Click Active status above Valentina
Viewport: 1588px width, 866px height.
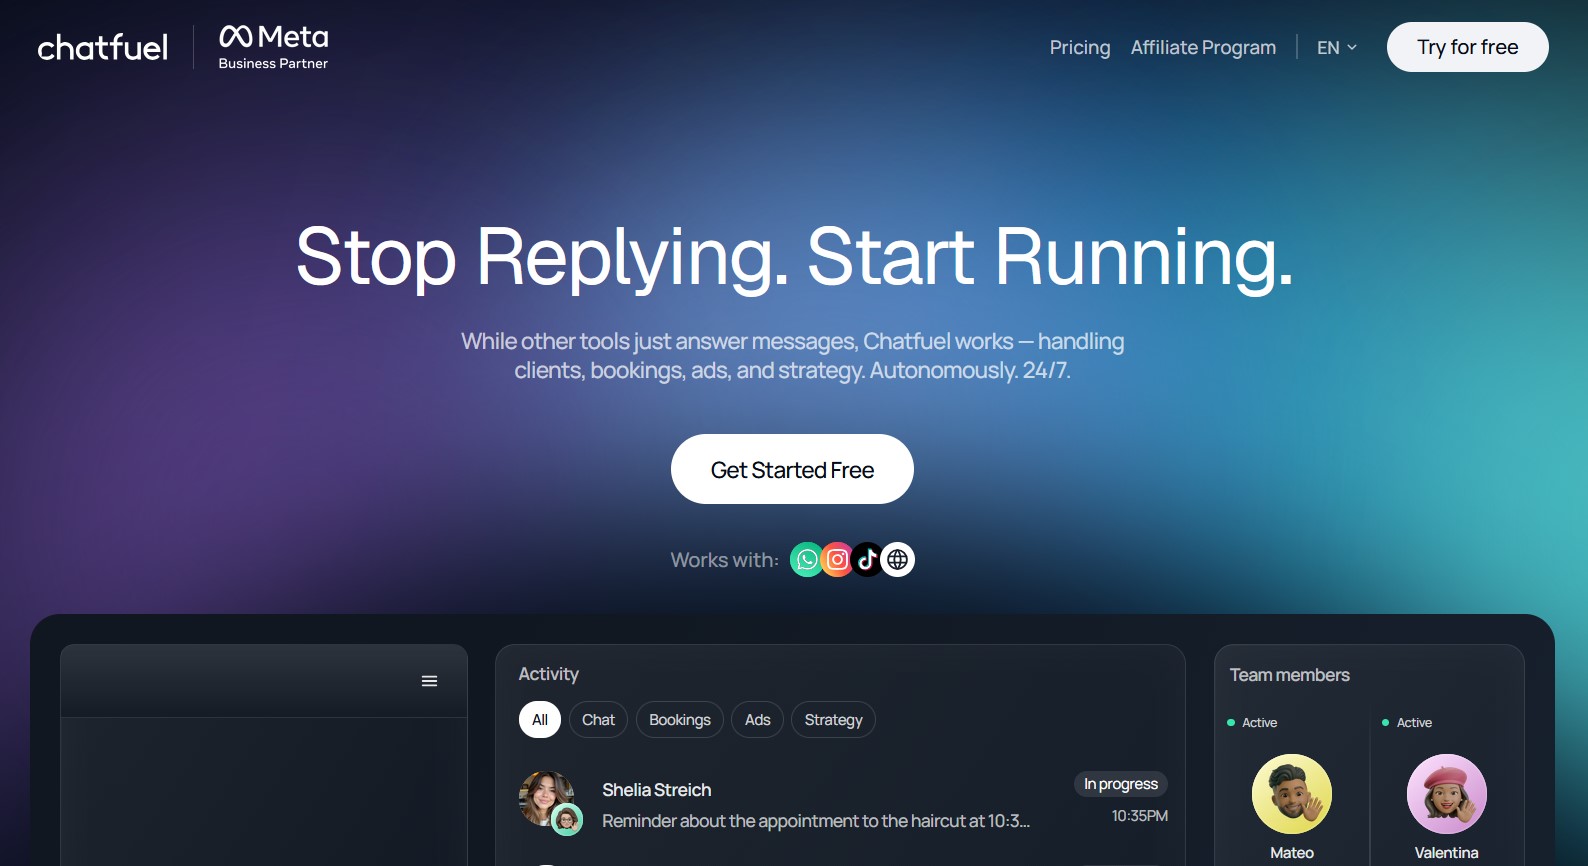tap(1407, 722)
